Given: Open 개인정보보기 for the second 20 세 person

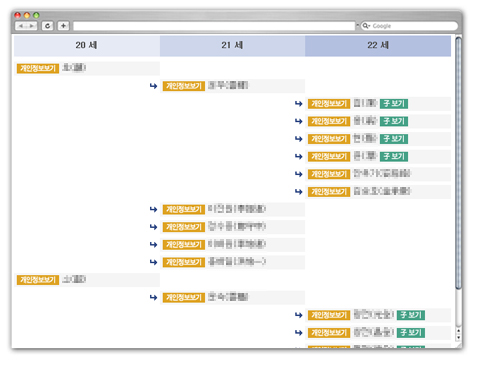Looking at the screenshot, I should click(x=38, y=280).
